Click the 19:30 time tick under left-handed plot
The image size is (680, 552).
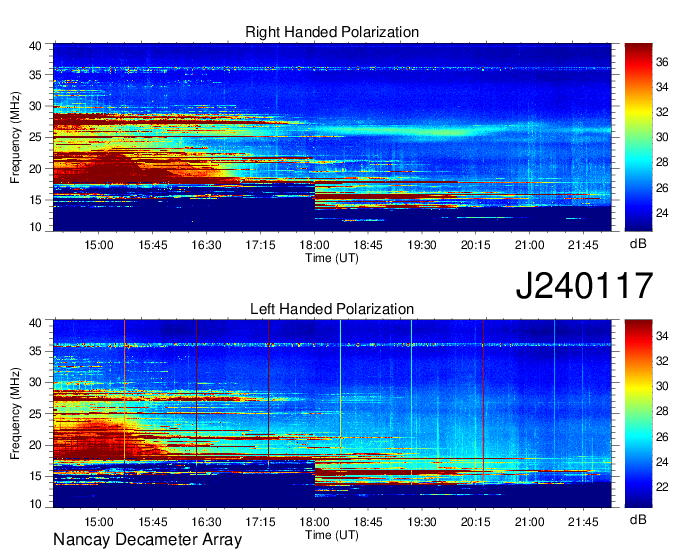[422, 521]
